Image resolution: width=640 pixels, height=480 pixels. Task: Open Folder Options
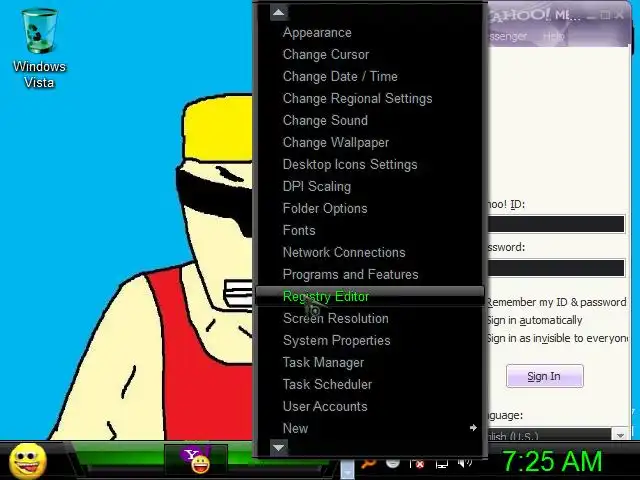[x=325, y=209]
